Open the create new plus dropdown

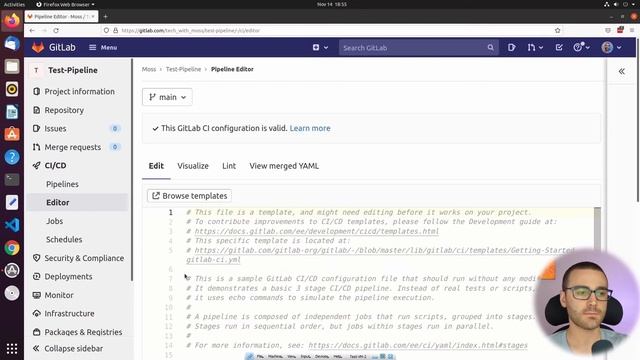(x=320, y=47)
